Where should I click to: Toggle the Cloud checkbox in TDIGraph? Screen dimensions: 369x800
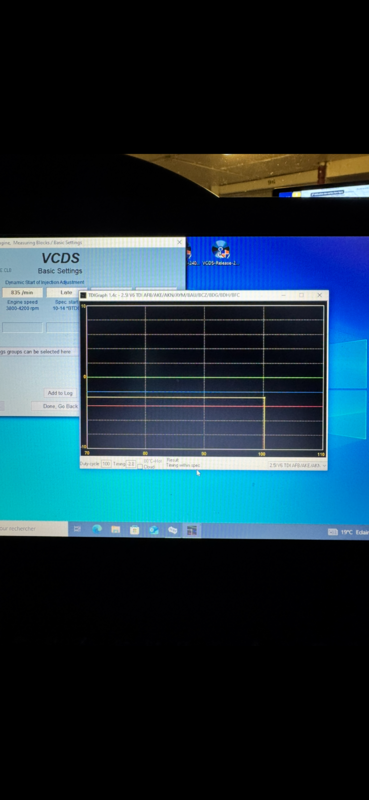pyautogui.click(x=140, y=467)
